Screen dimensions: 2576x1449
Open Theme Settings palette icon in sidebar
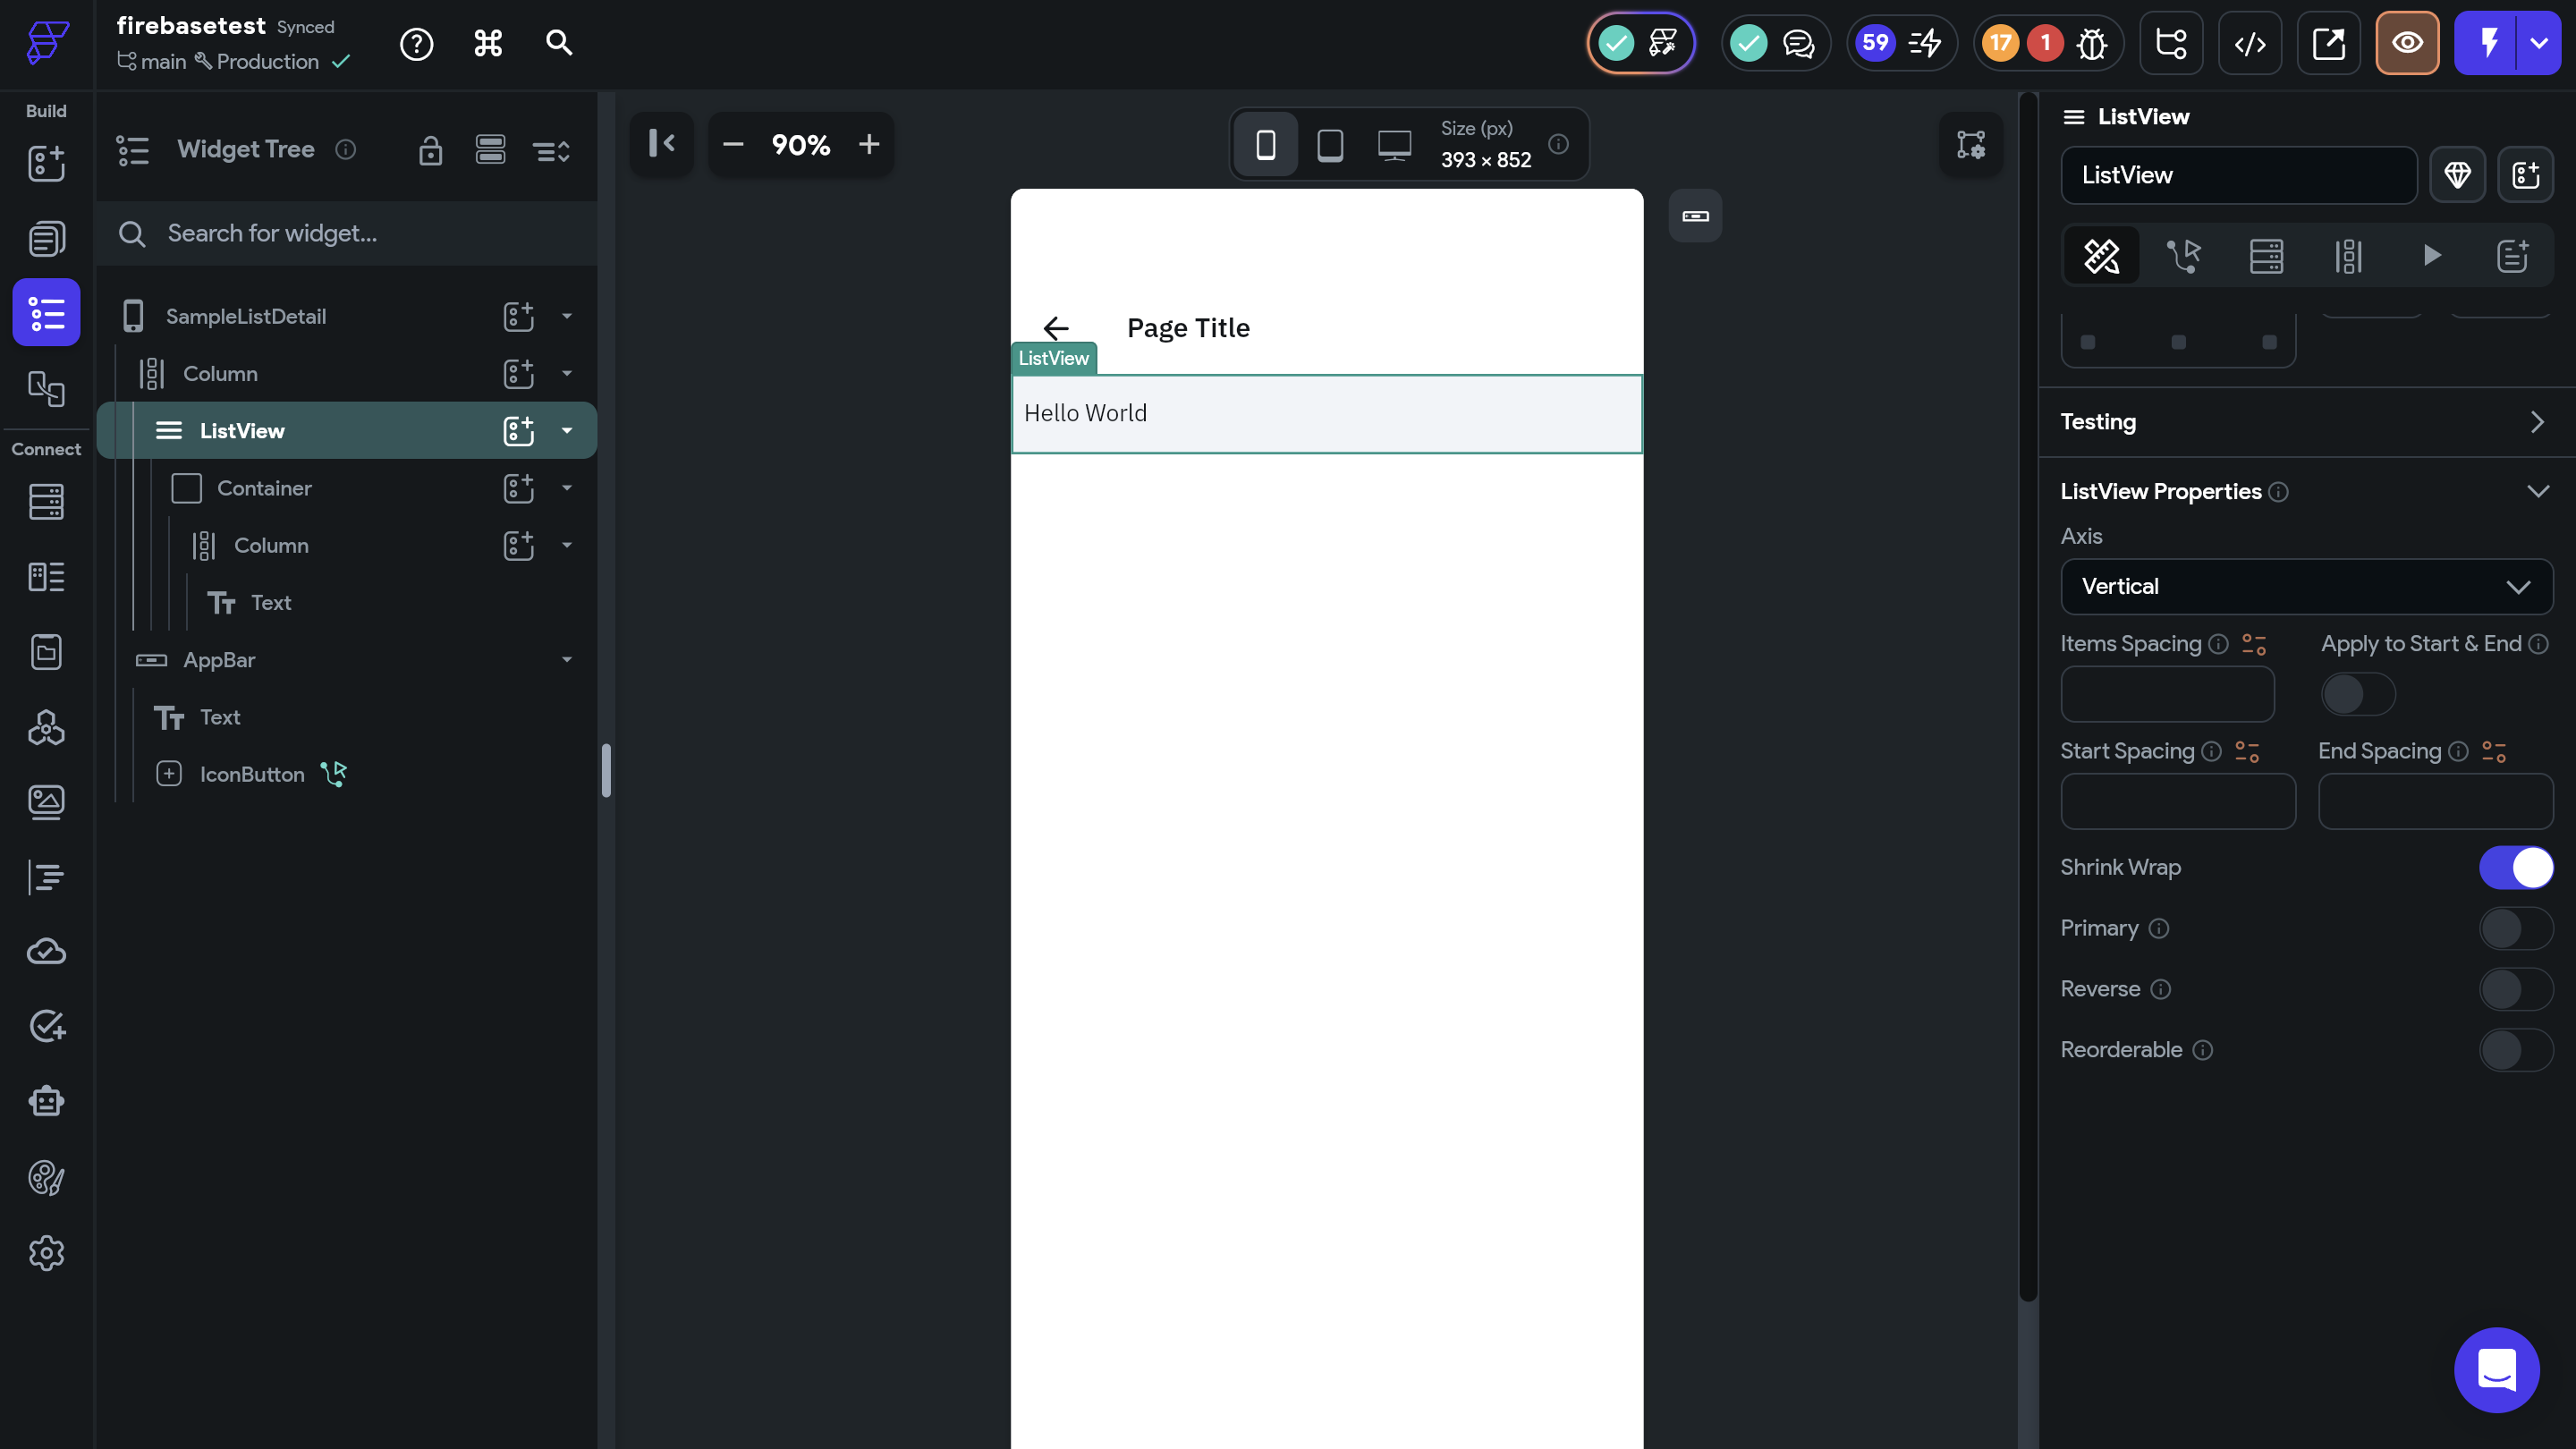pyautogui.click(x=46, y=1178)
